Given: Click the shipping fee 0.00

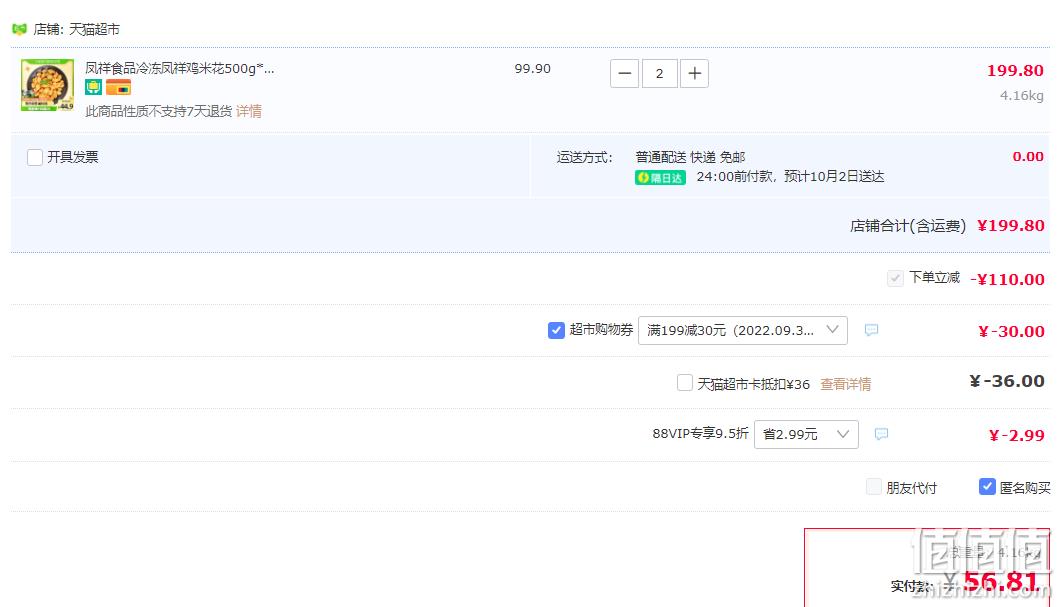Looking at the screenshot, I should click(1028, 156).
